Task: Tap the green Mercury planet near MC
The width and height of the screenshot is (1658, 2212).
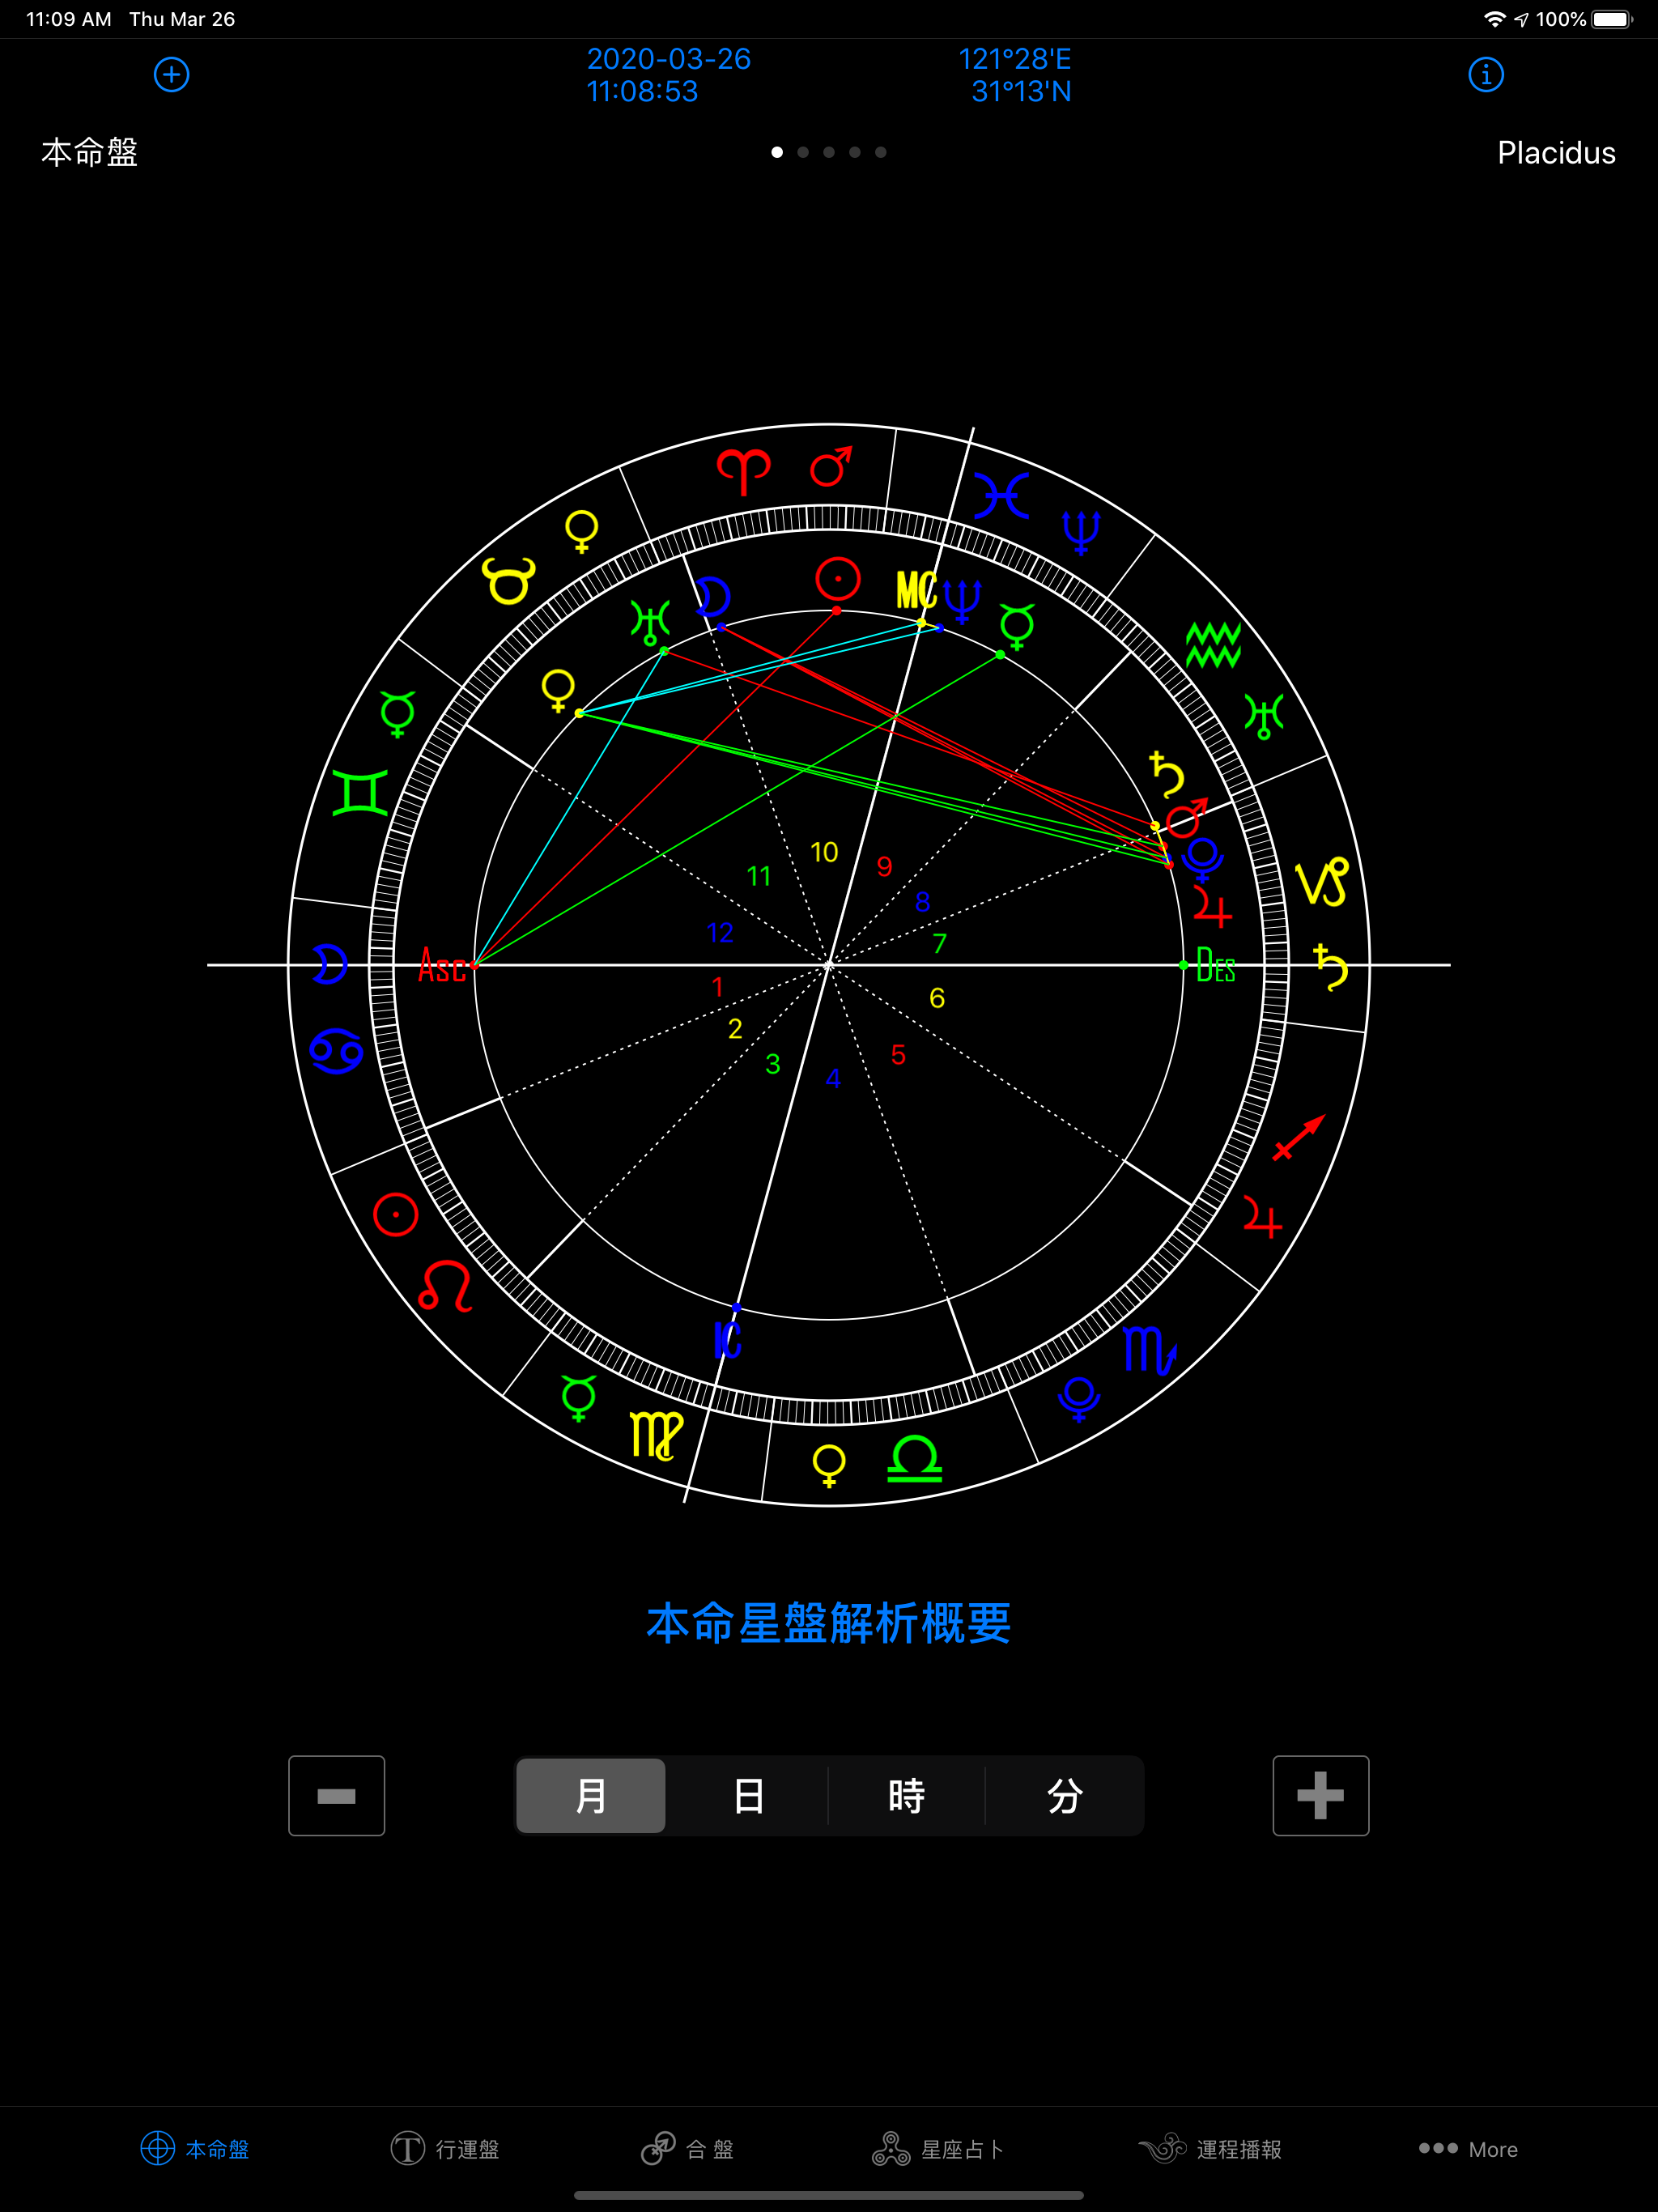Action: pos(1018,626)
